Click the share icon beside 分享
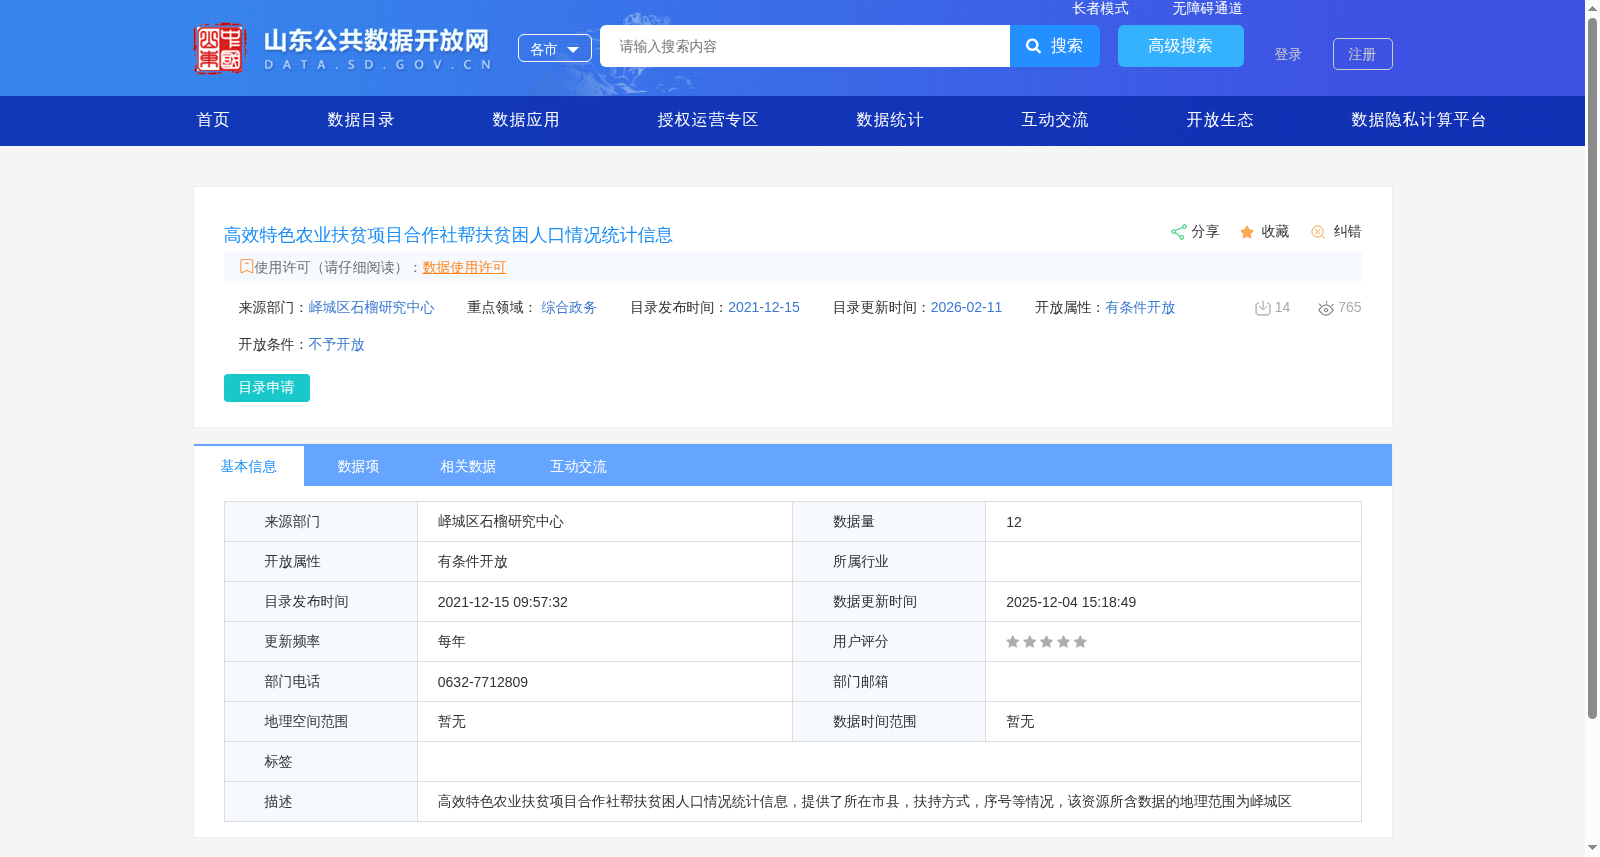 coord(1178,232)
